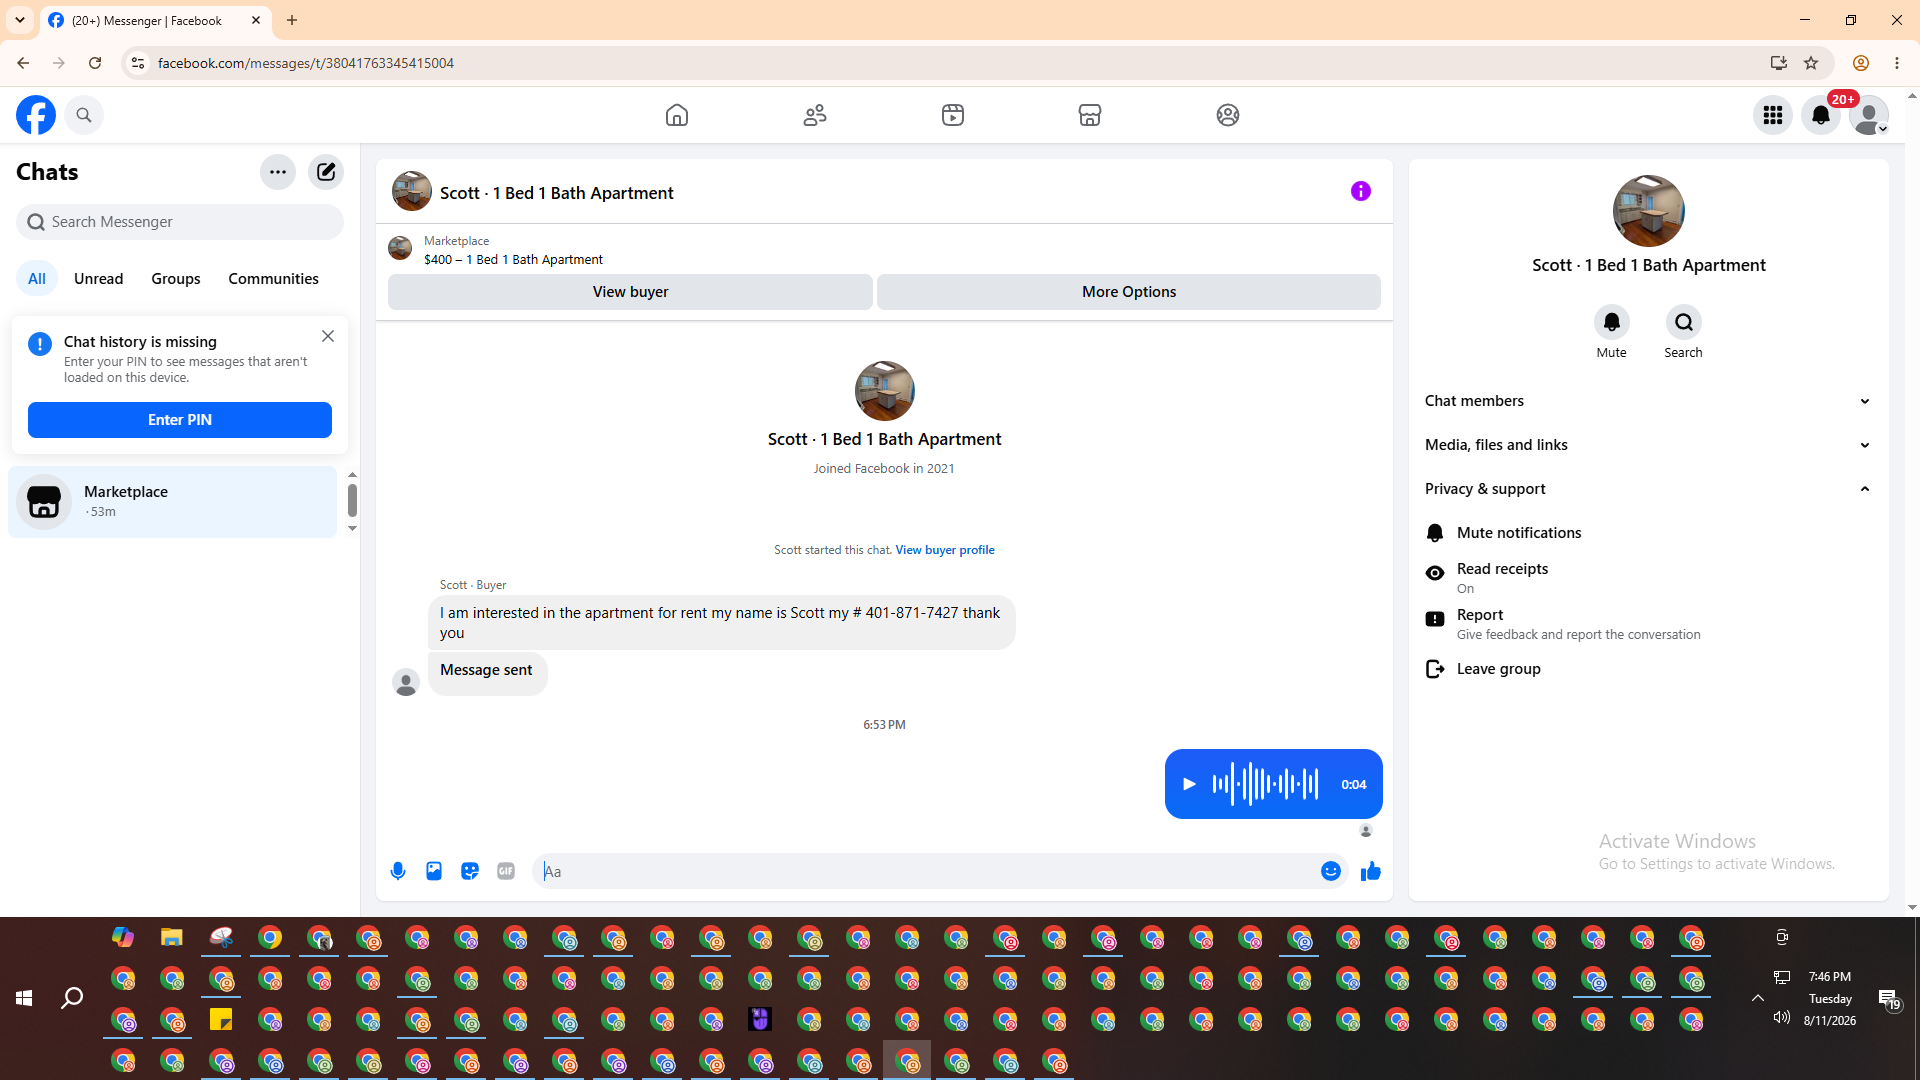
Task: Open Chats options three-dot menu
Action: [x=278, y=172]
